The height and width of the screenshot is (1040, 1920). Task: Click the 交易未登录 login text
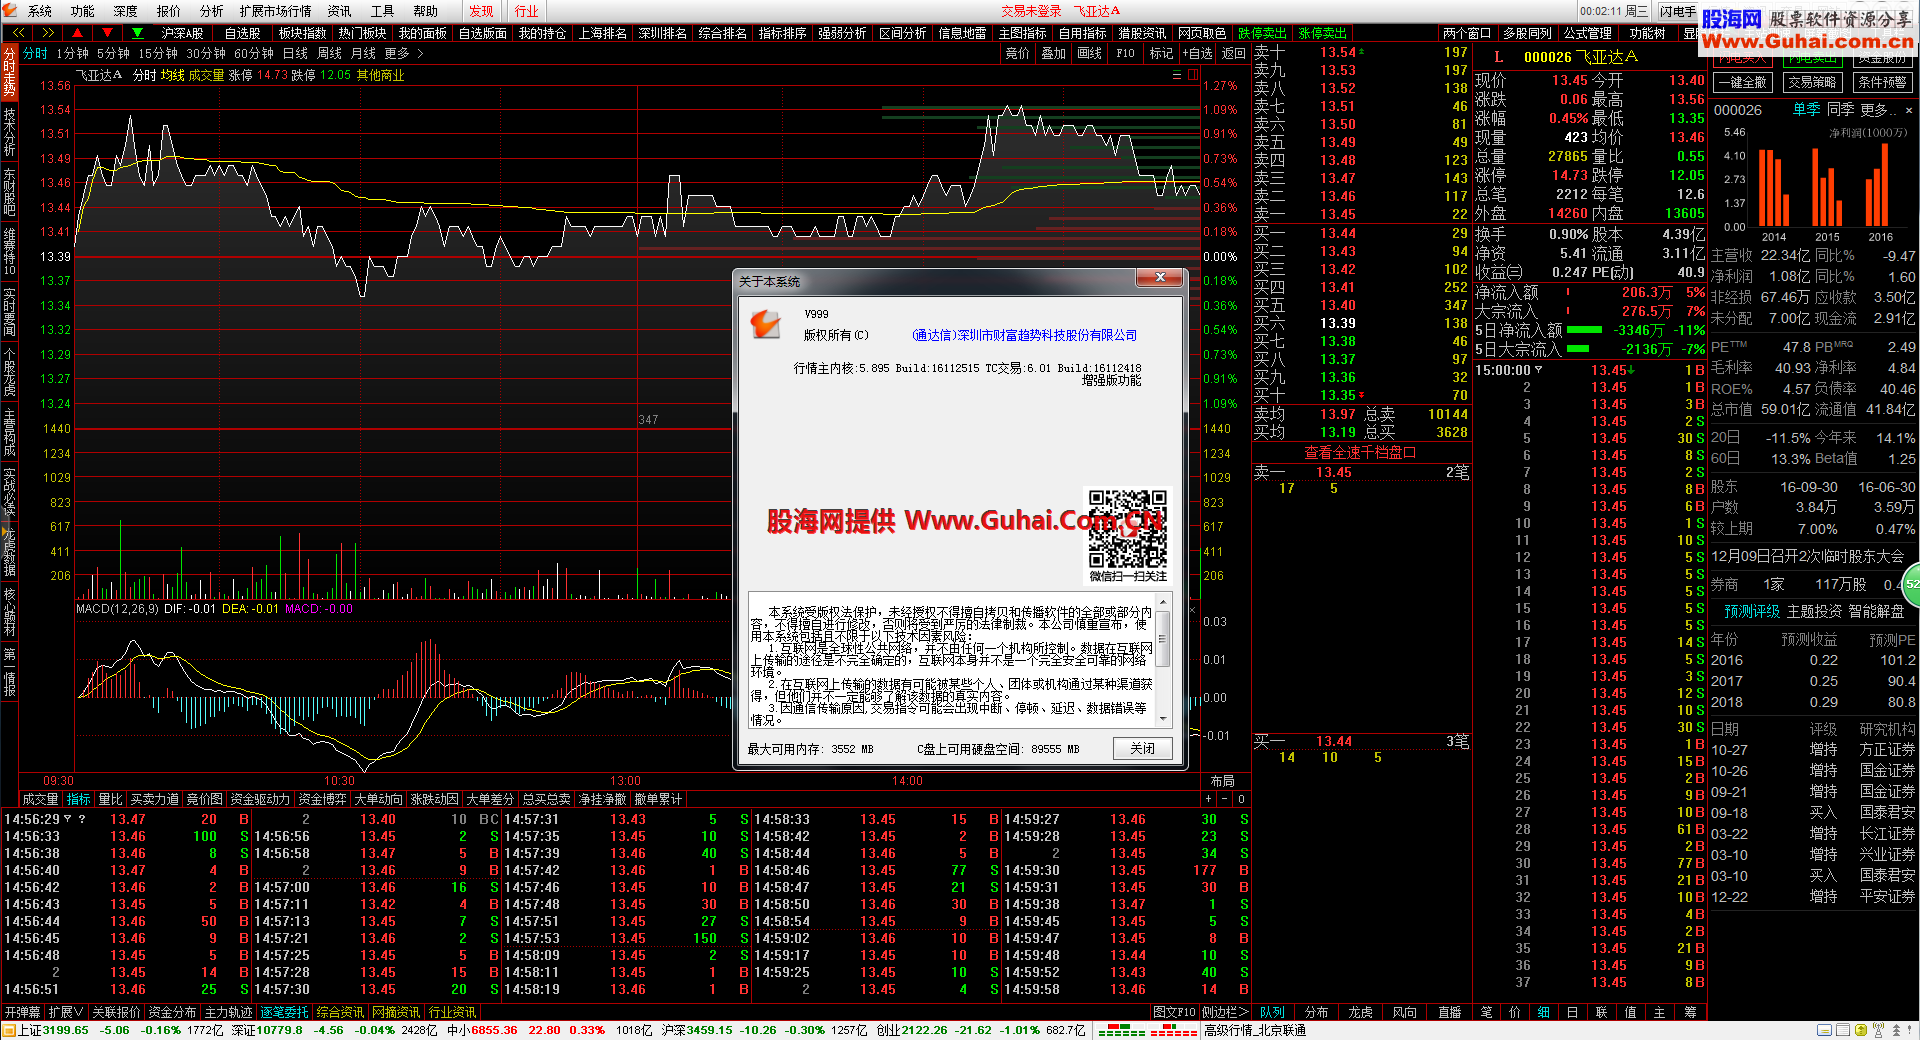click(1031, 11)
